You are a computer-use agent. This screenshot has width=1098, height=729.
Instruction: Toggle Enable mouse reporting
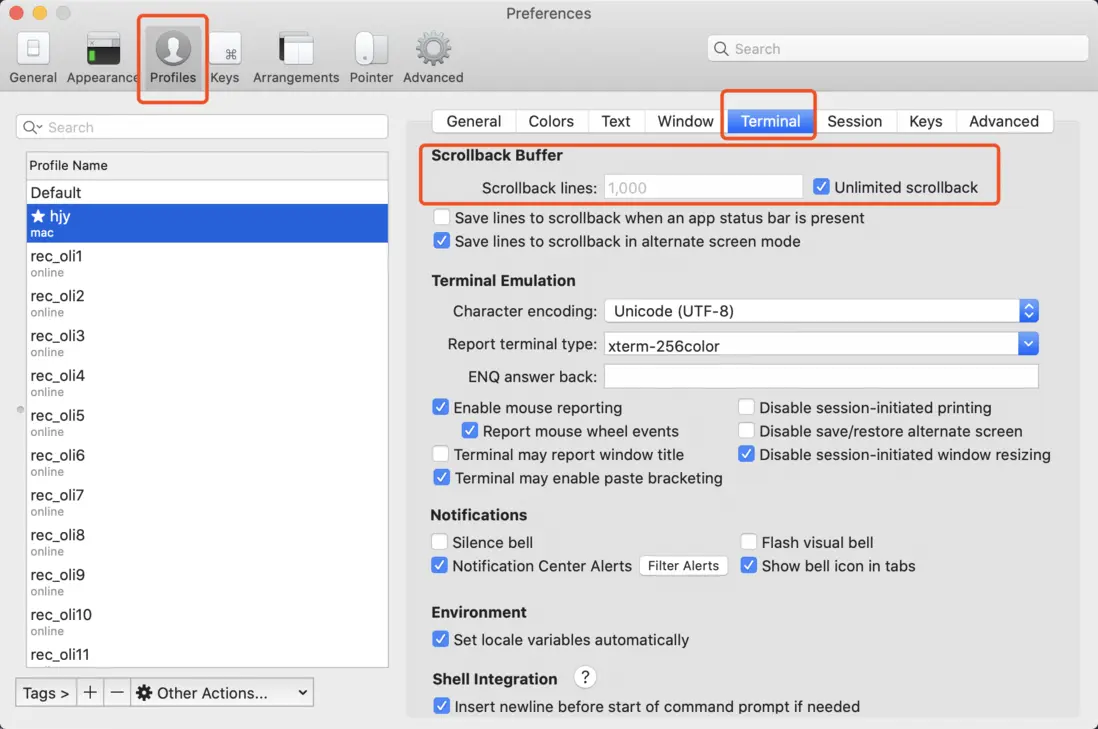point(440,407)
